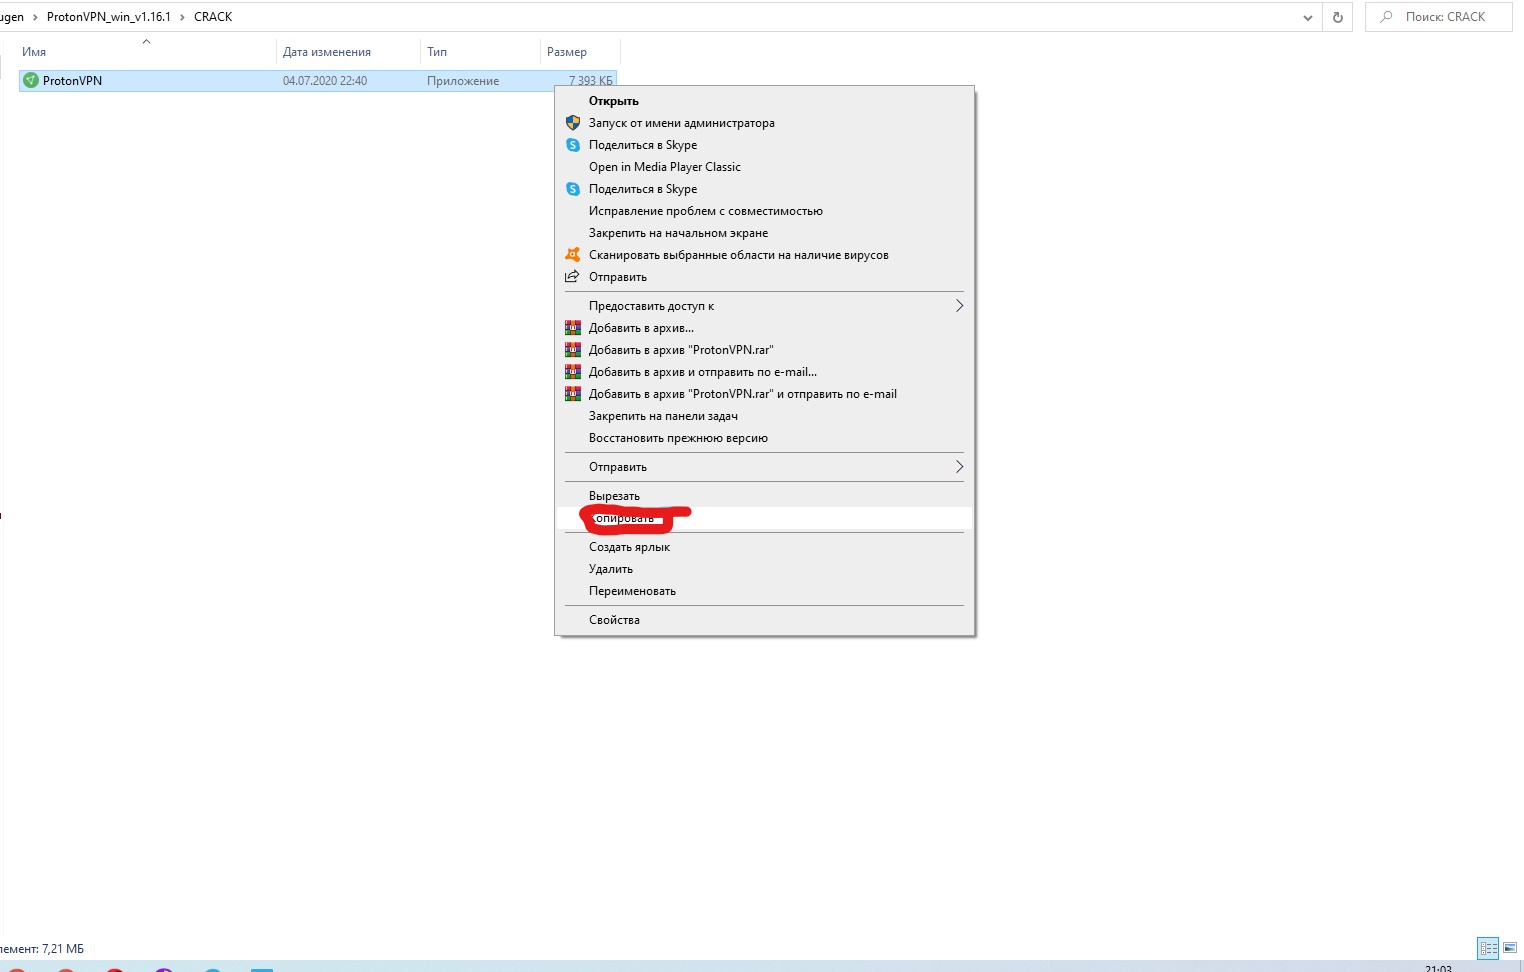
Task: Expand the "Предоставить доступ к" submenu
Action: pos(958,306)
